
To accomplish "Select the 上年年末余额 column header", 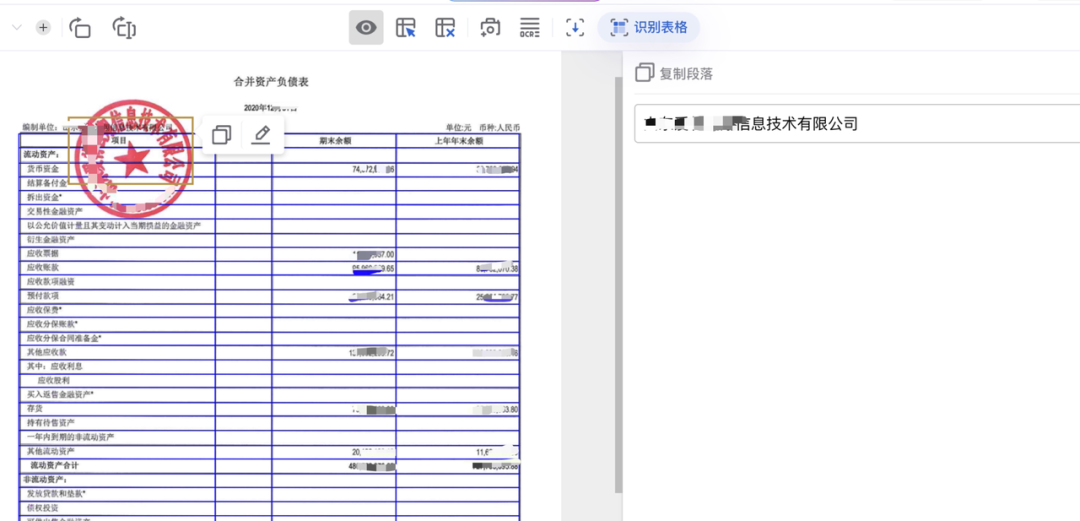I will point(458,141).
